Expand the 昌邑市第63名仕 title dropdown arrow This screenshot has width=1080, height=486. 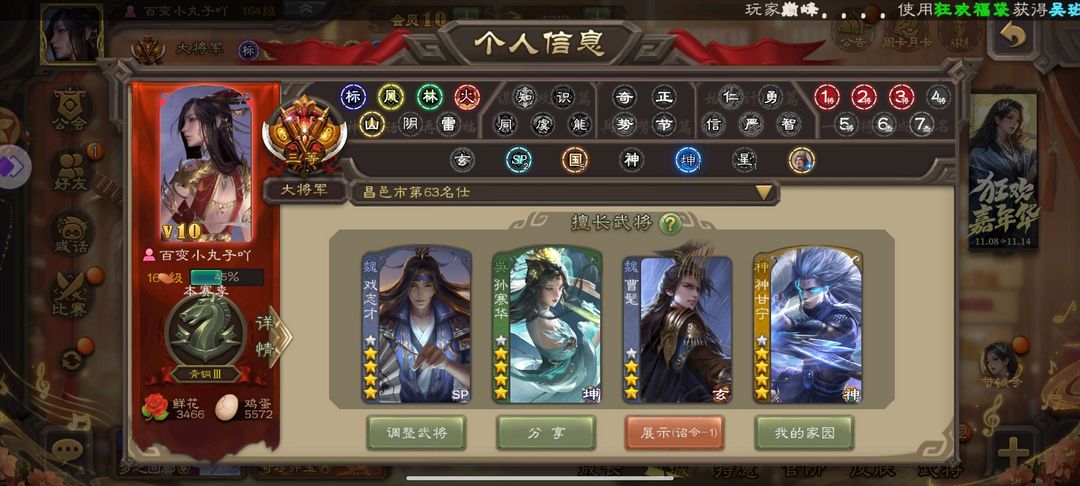764,193
